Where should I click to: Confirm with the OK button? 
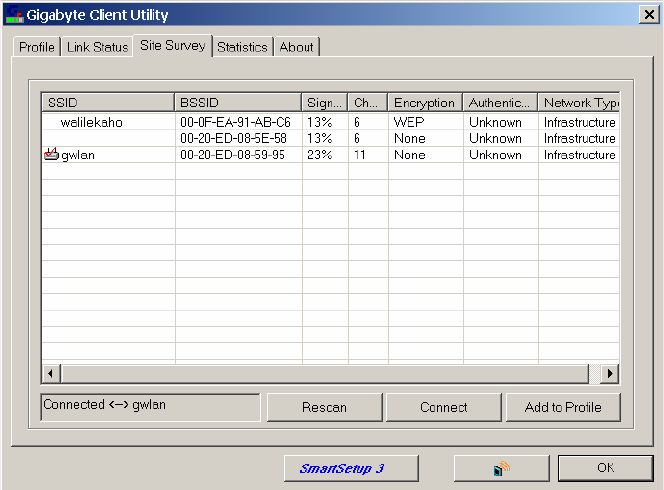click(605, 468)
